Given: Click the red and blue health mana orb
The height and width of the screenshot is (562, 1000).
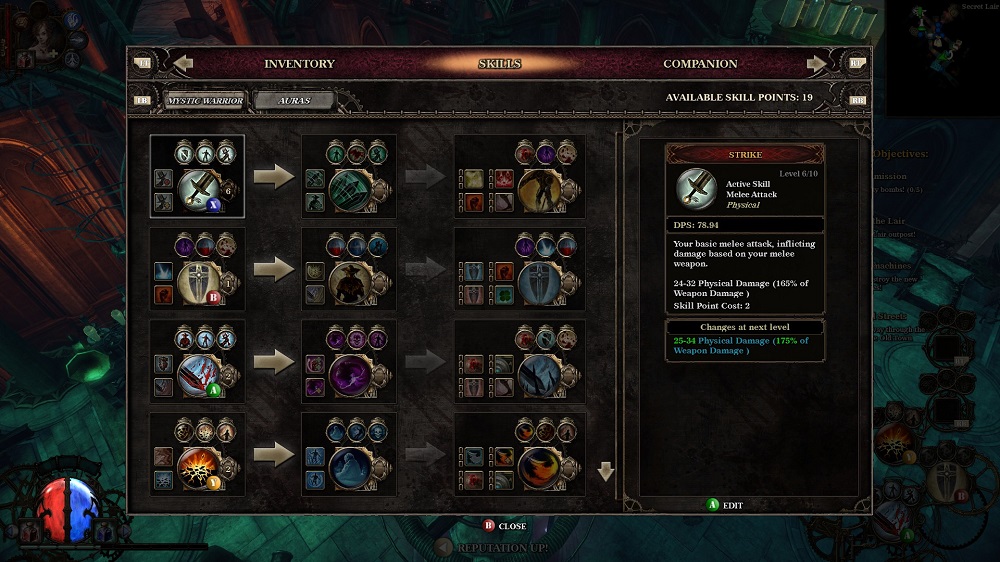Looking at the screenshot, I should point(68,509).
